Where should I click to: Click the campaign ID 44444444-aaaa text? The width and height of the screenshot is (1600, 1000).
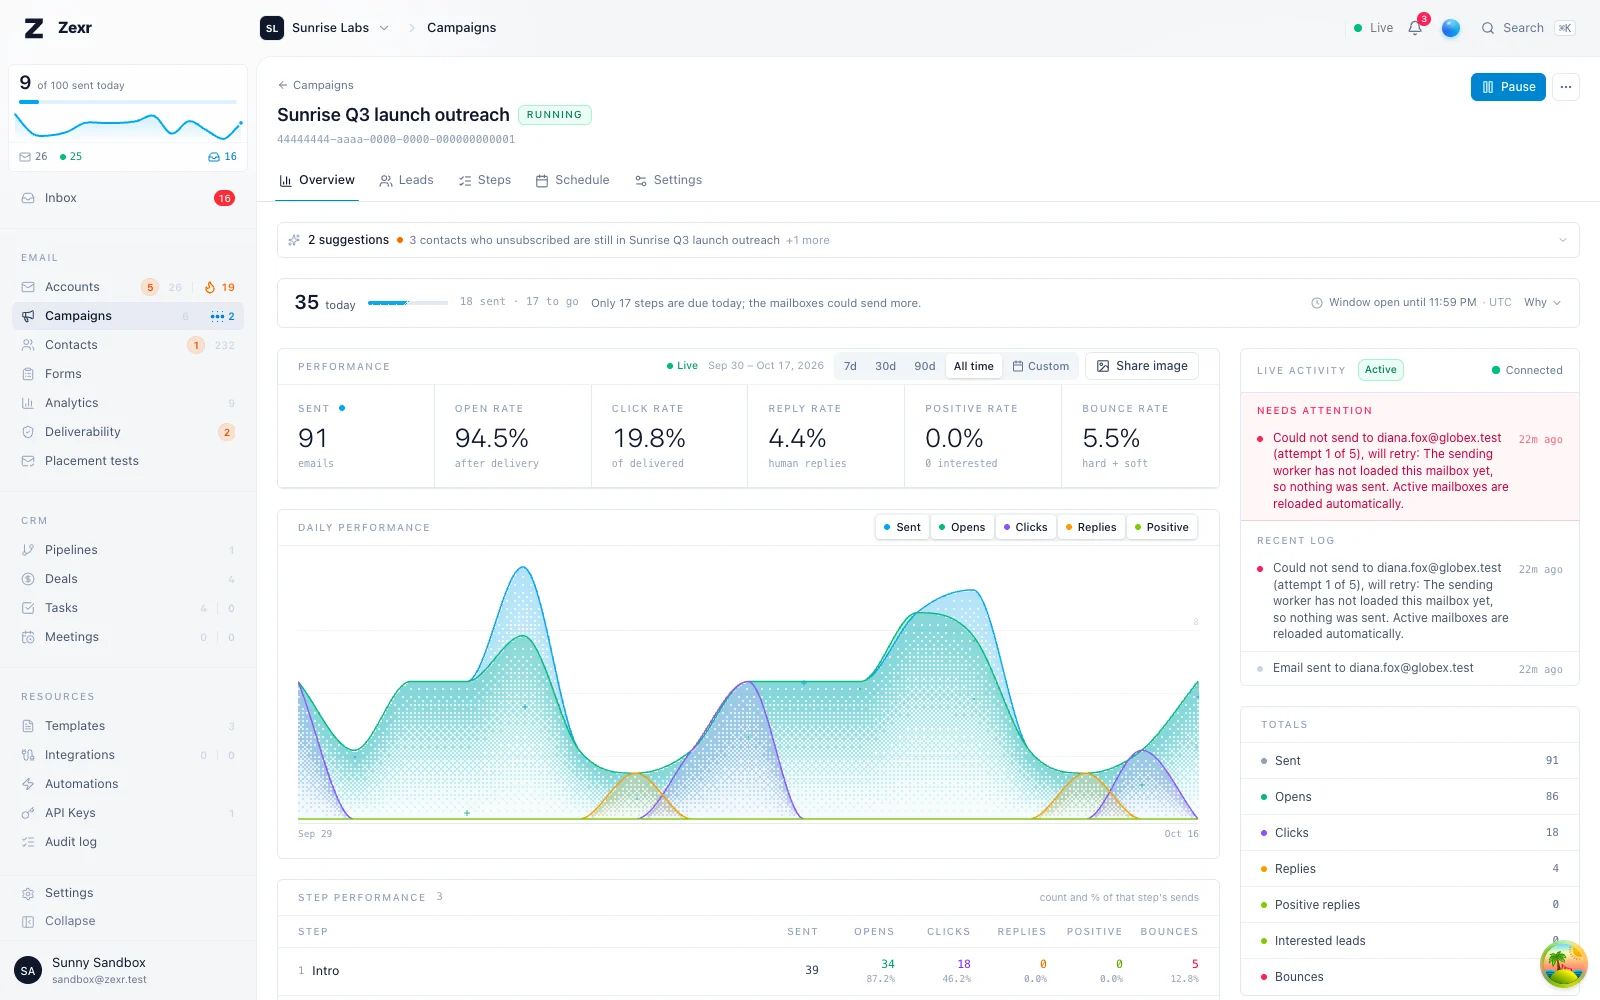[396, 139]
